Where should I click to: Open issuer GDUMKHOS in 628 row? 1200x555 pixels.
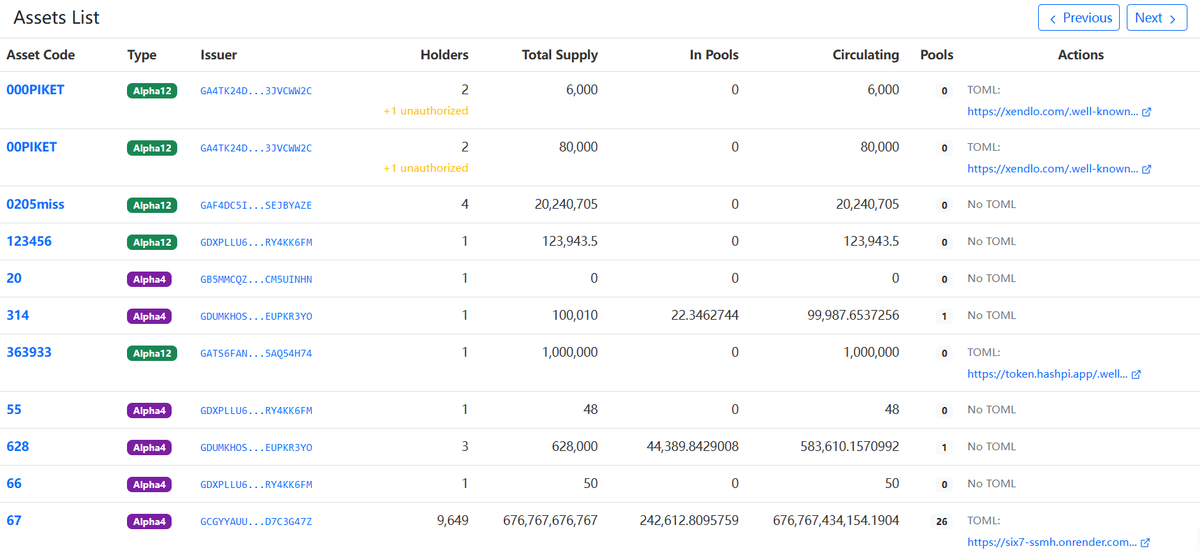coord(256,447)
